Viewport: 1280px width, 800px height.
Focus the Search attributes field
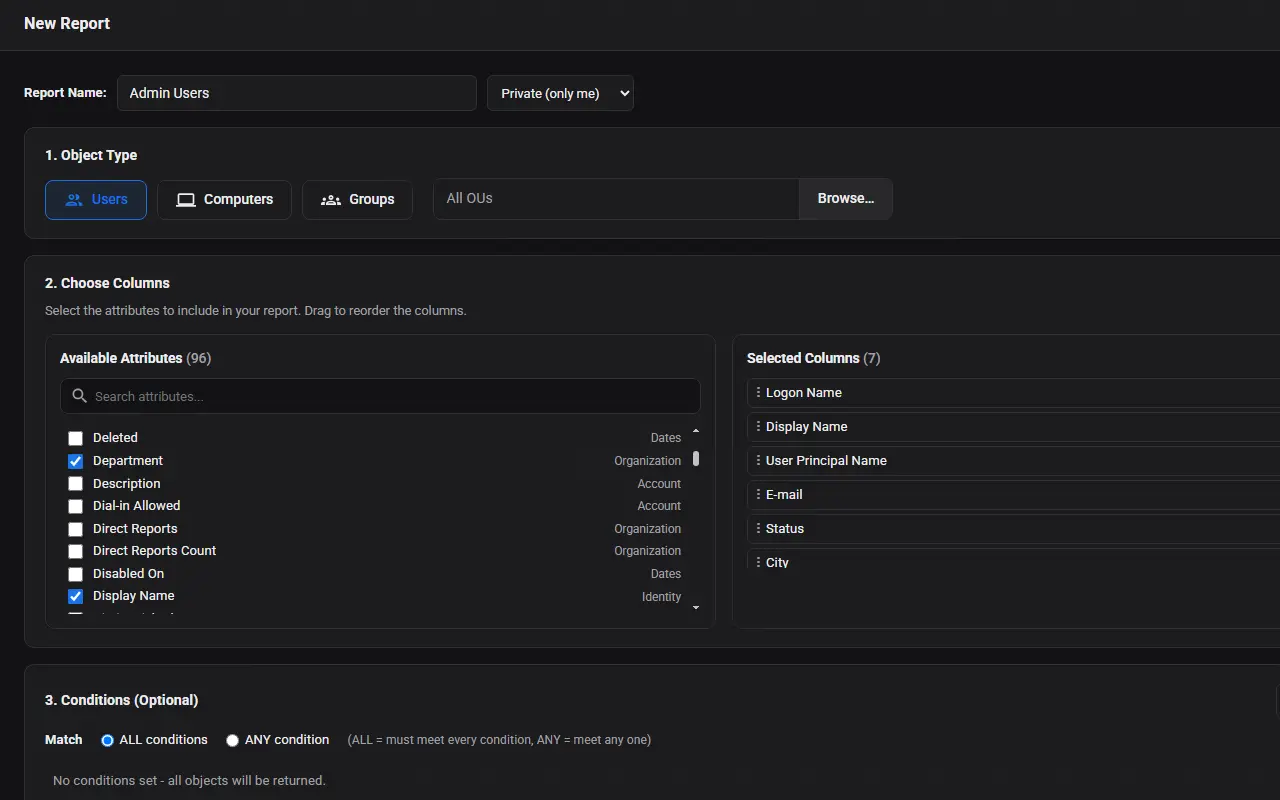(380, 397)
